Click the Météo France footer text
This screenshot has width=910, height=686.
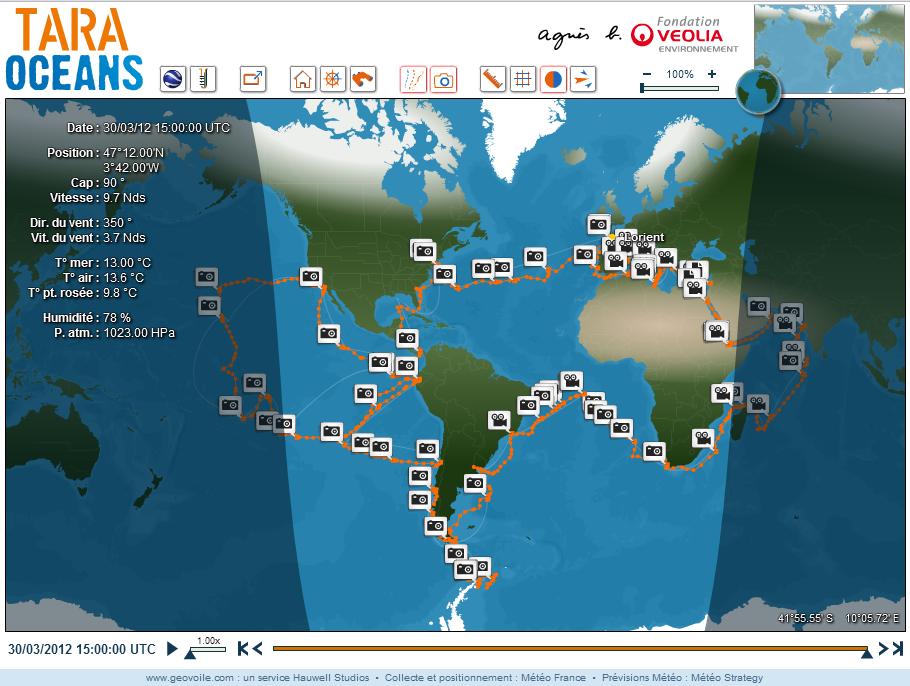coord(553,677)
